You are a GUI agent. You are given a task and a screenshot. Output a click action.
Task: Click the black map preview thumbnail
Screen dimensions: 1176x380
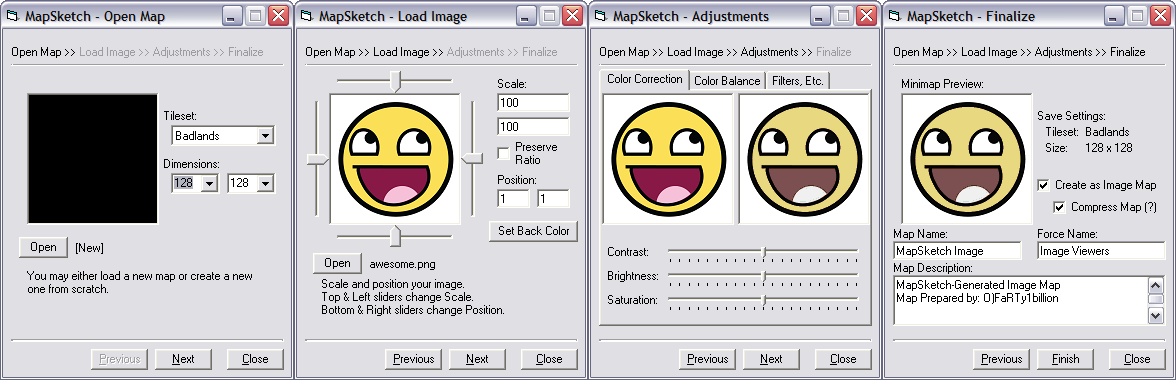coord(92,159)
